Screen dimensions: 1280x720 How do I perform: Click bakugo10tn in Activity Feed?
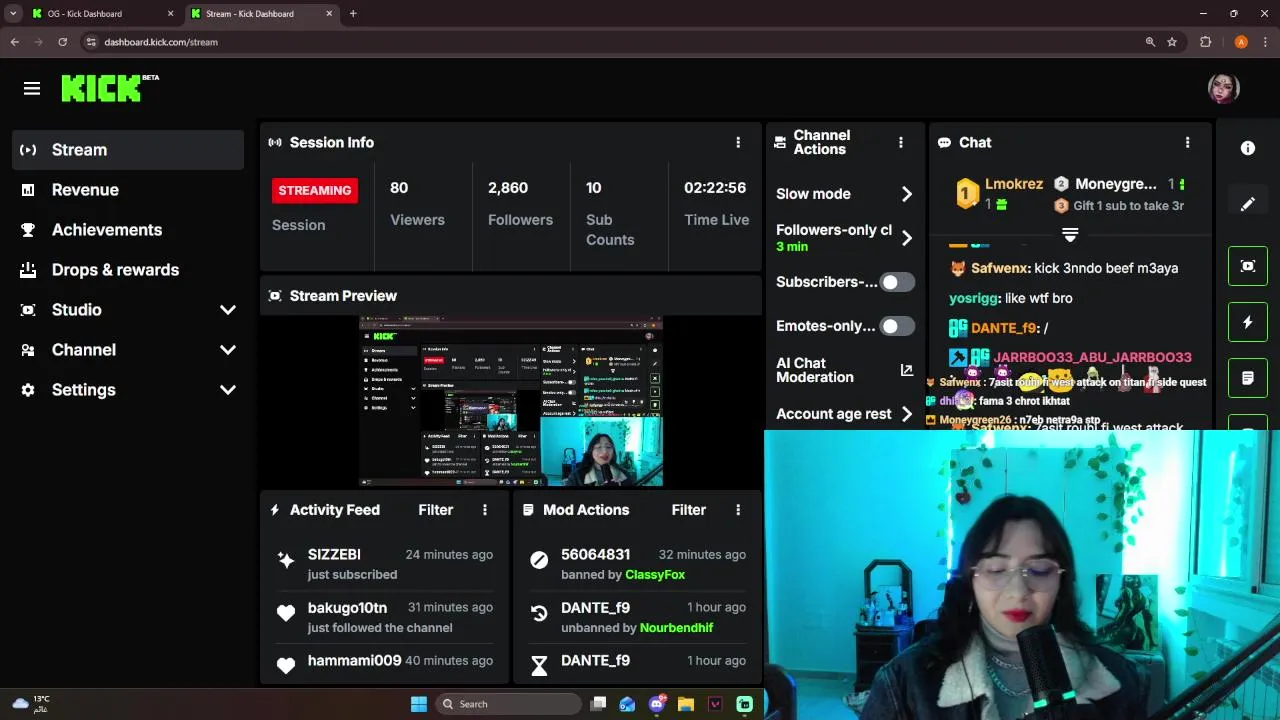(347, 608)
